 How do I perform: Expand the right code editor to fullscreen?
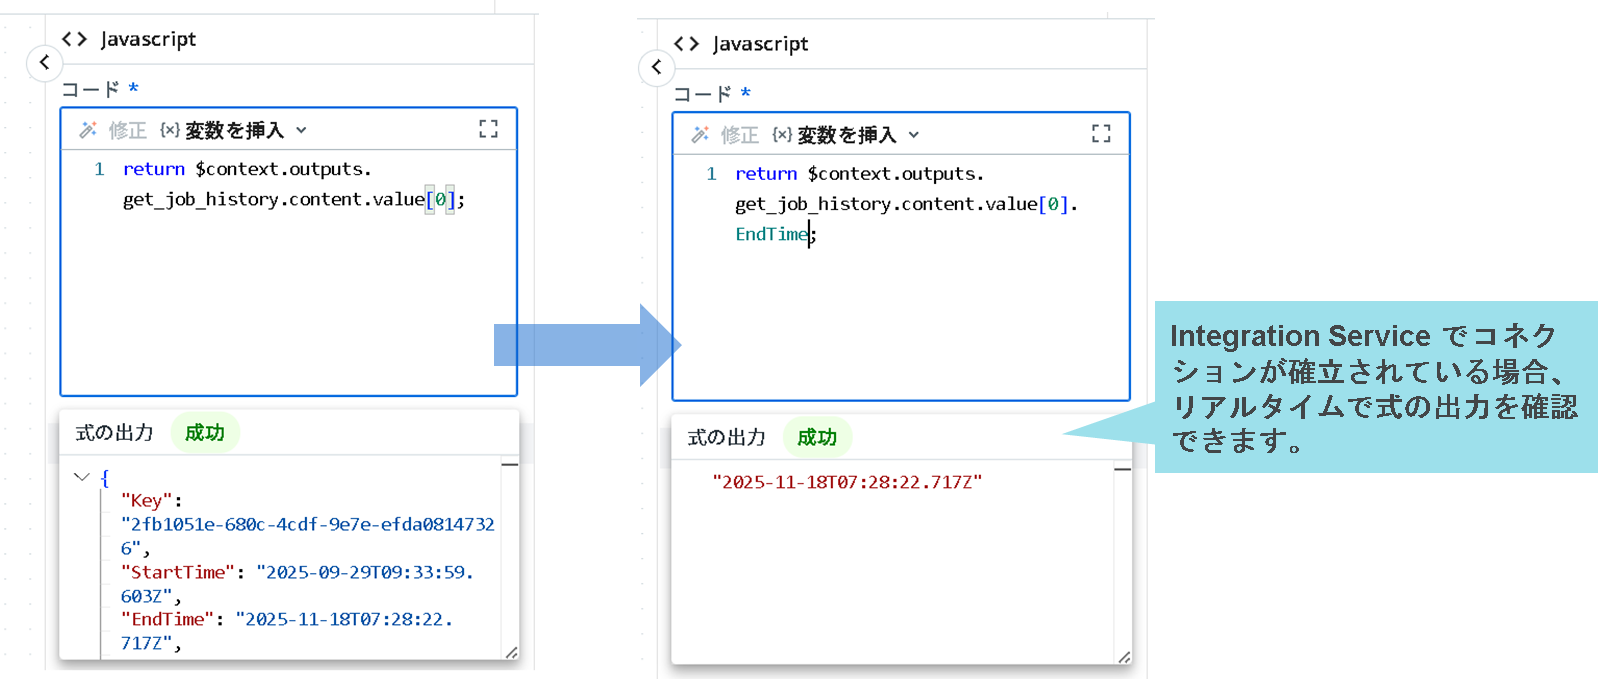[x=1101, y=134]
